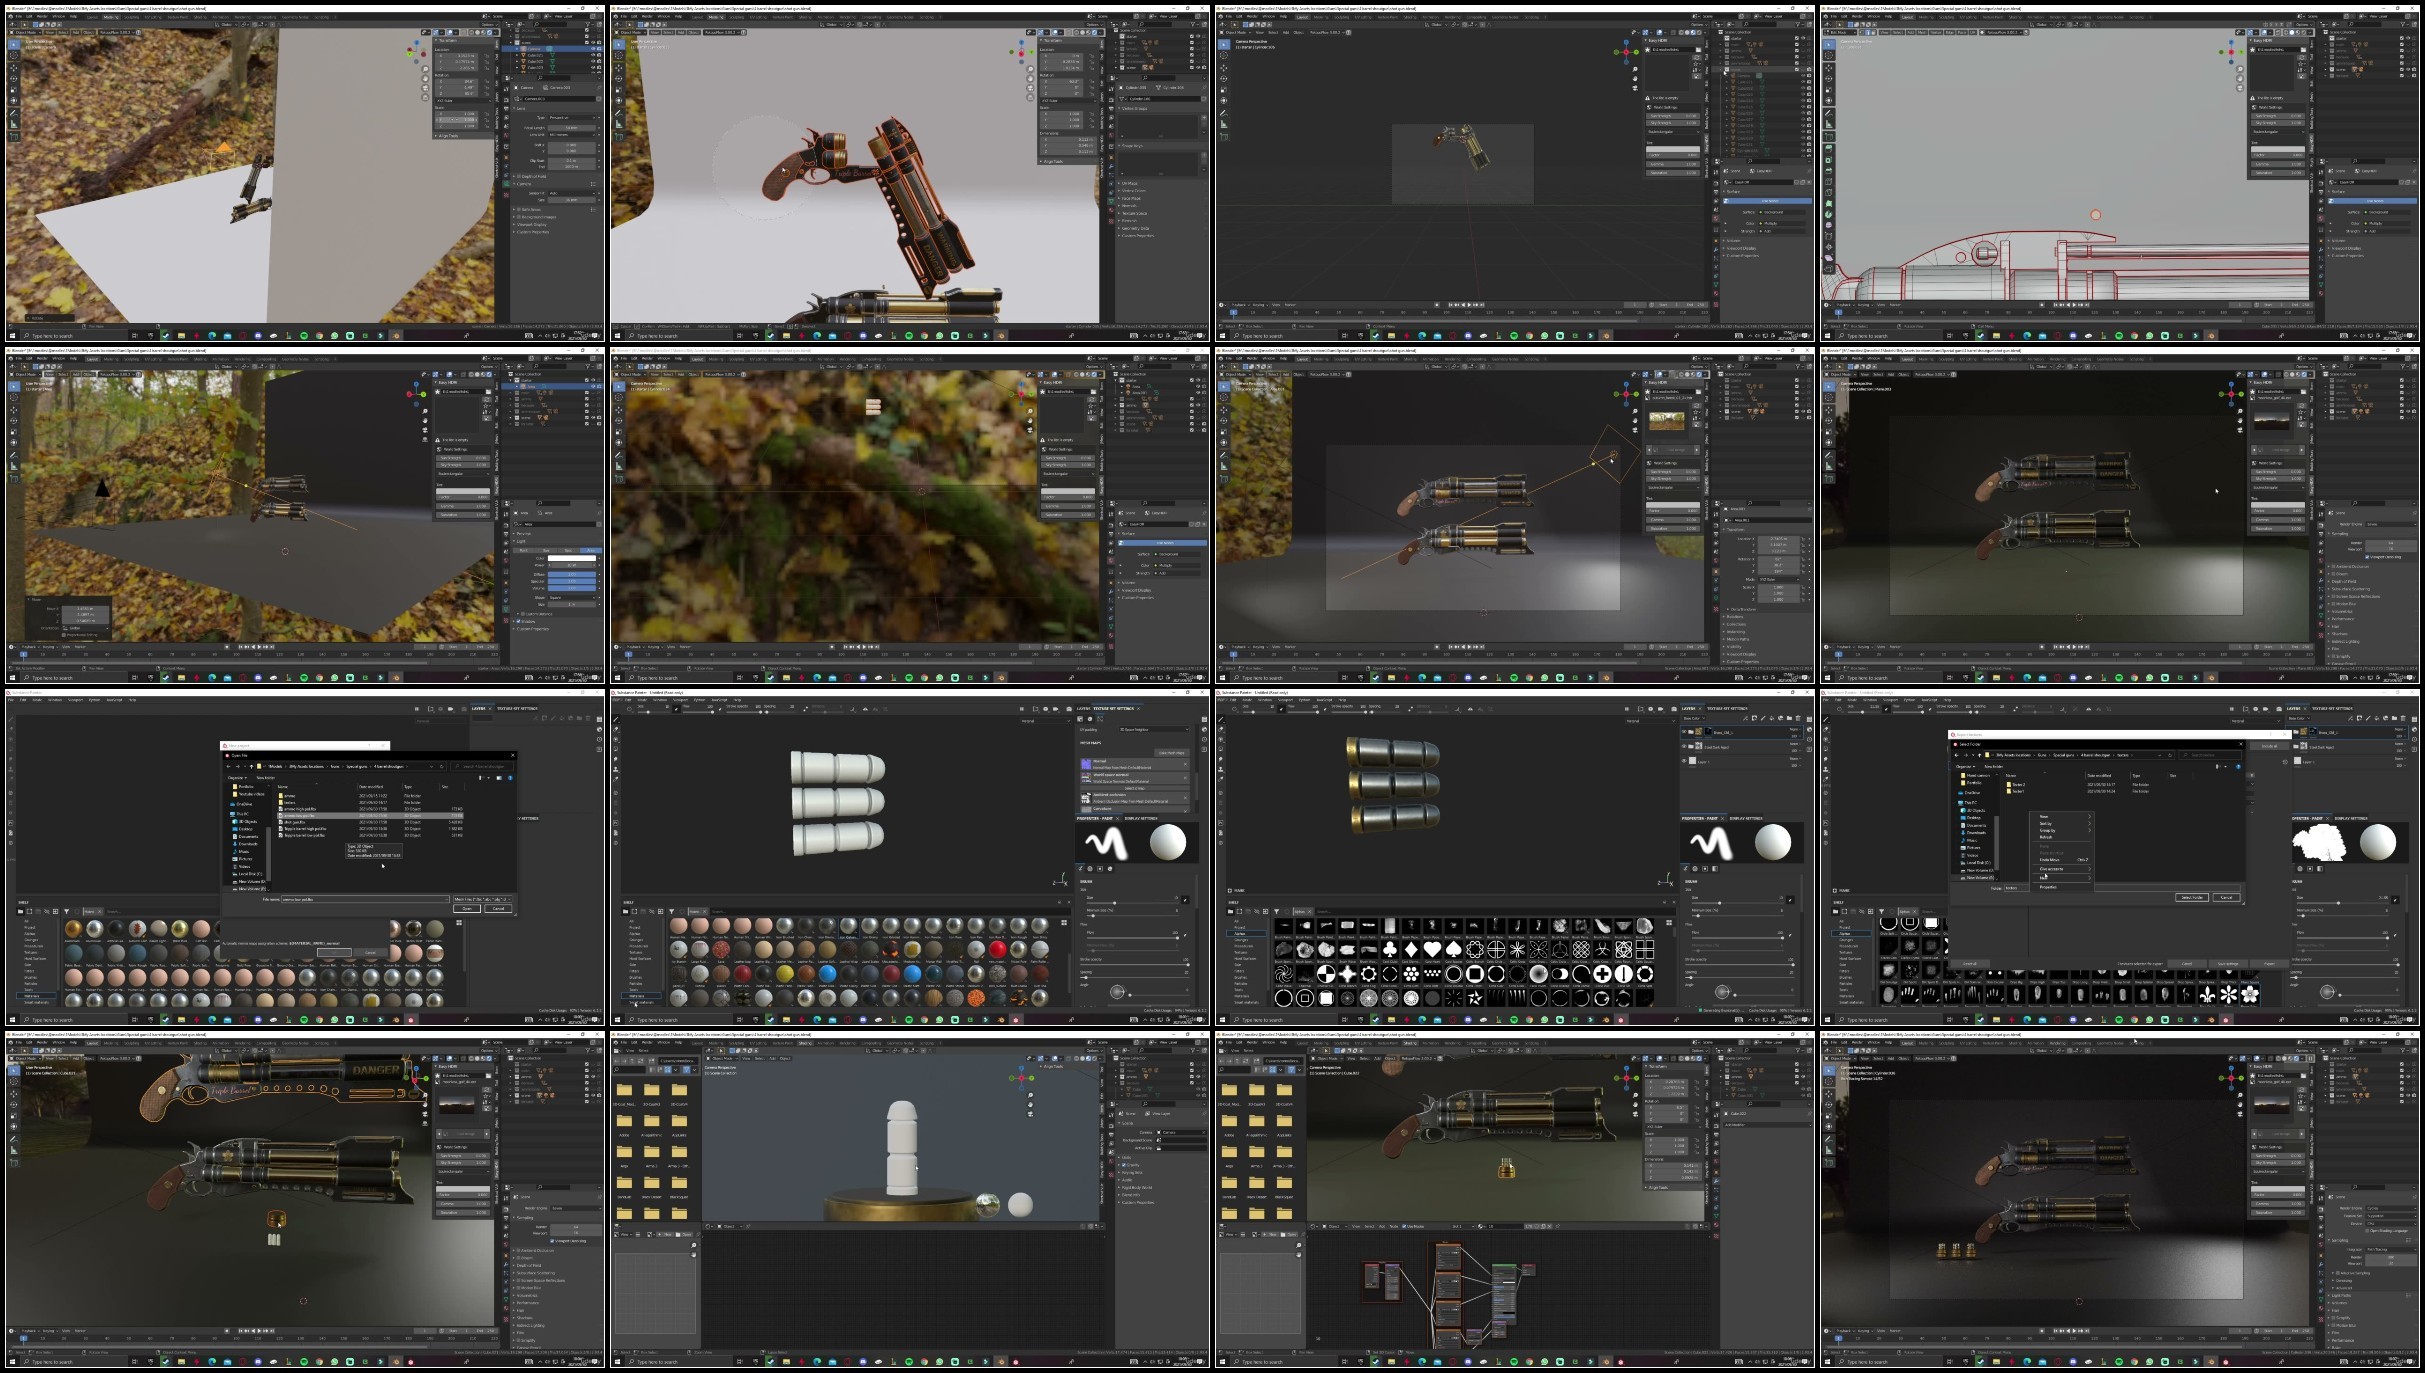The height and width of the screenshot is (1373, 2425).
Task: Expand address bar history dropdown in Open file dialog
Action: 431,767
